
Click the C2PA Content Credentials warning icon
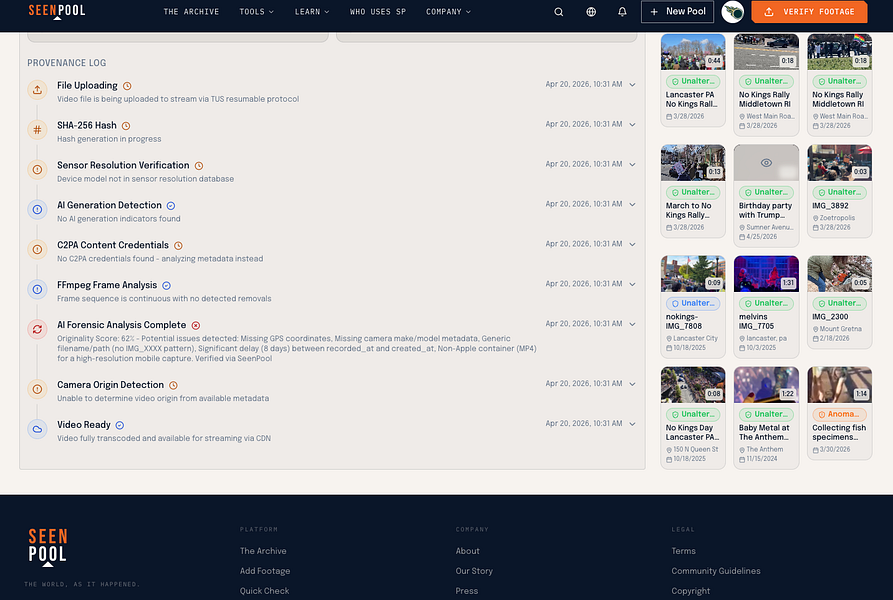(37, 249)
